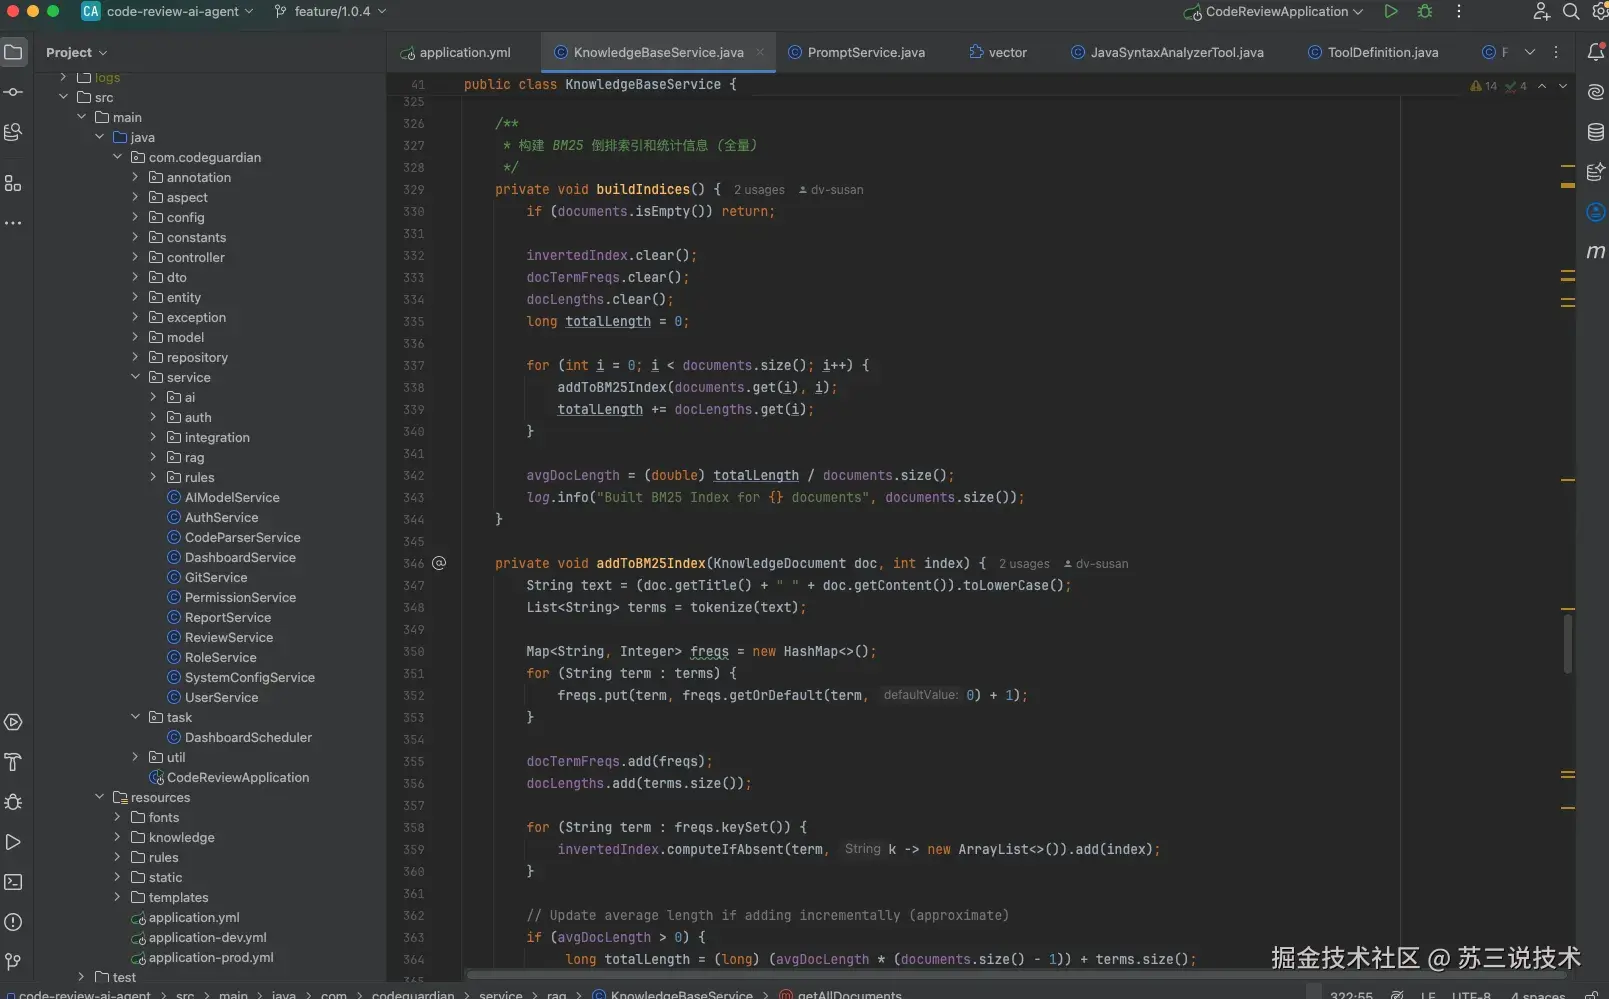The image size is (1609, 999).
Task: Switch to JavaSyntaxAnalyzerTool.java tab
Action: [1167, 52]
